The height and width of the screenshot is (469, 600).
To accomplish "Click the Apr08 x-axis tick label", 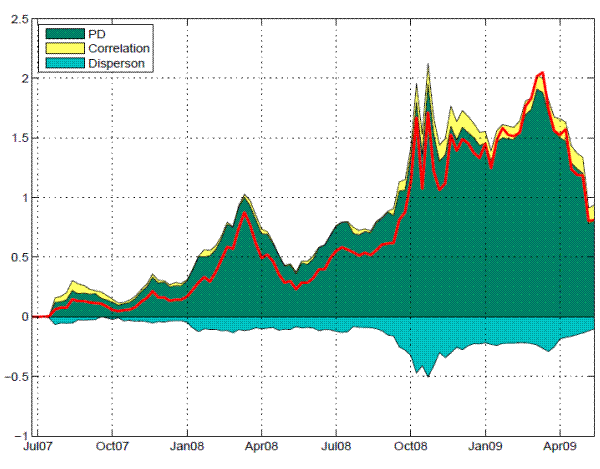I will (x=261, y=447).
